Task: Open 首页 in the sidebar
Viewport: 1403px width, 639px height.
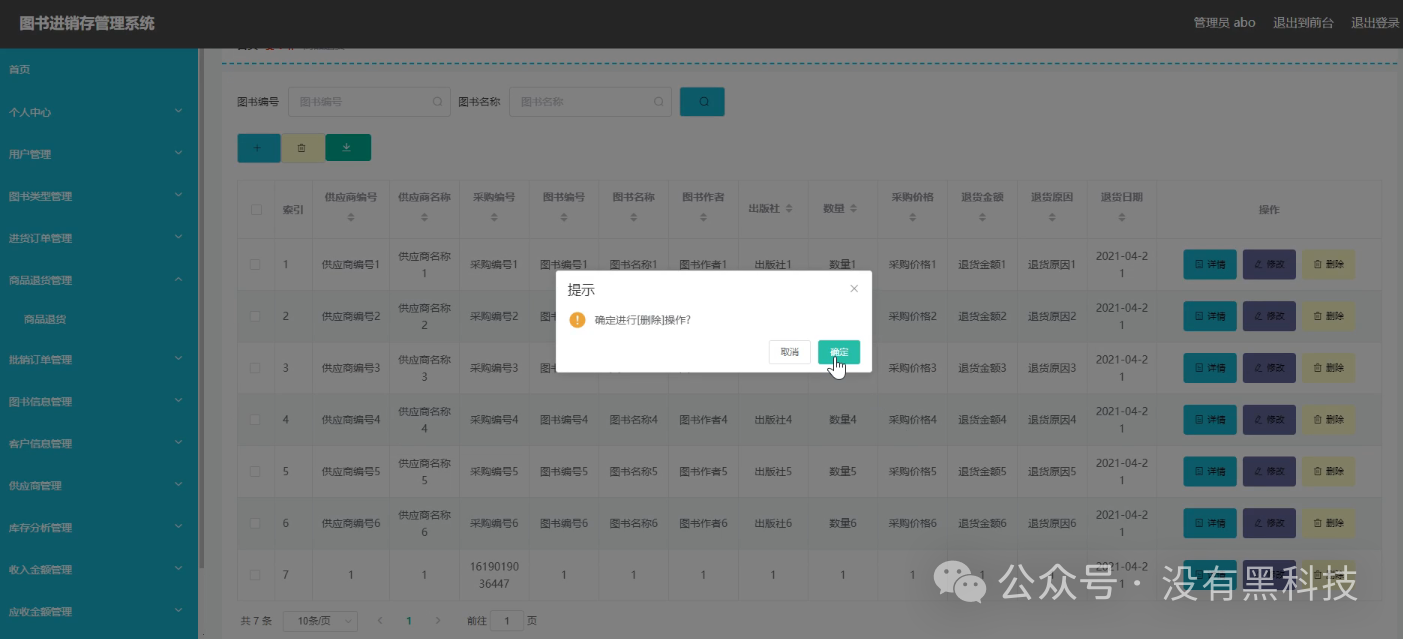Action: click(x=99, y=69)
